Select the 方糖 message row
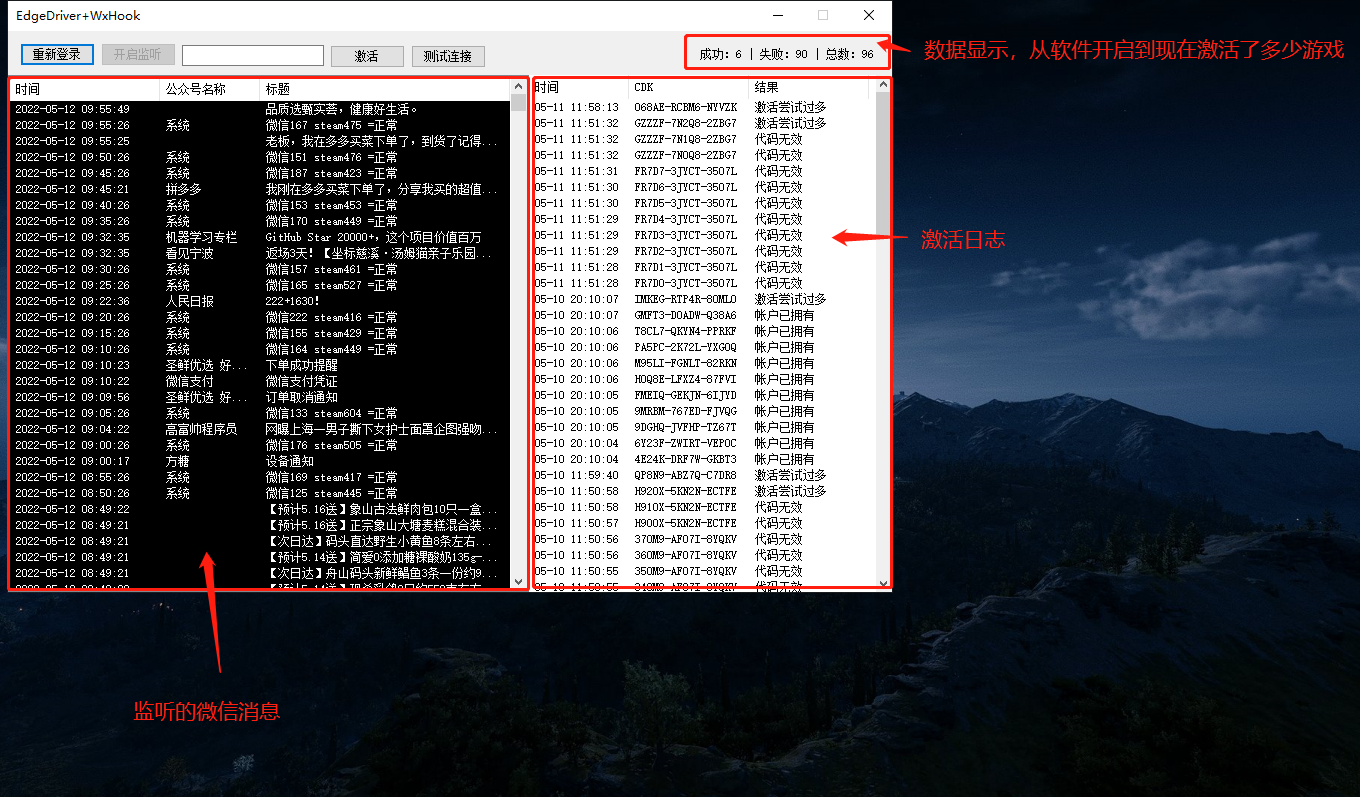 click(x=260, y=461)
